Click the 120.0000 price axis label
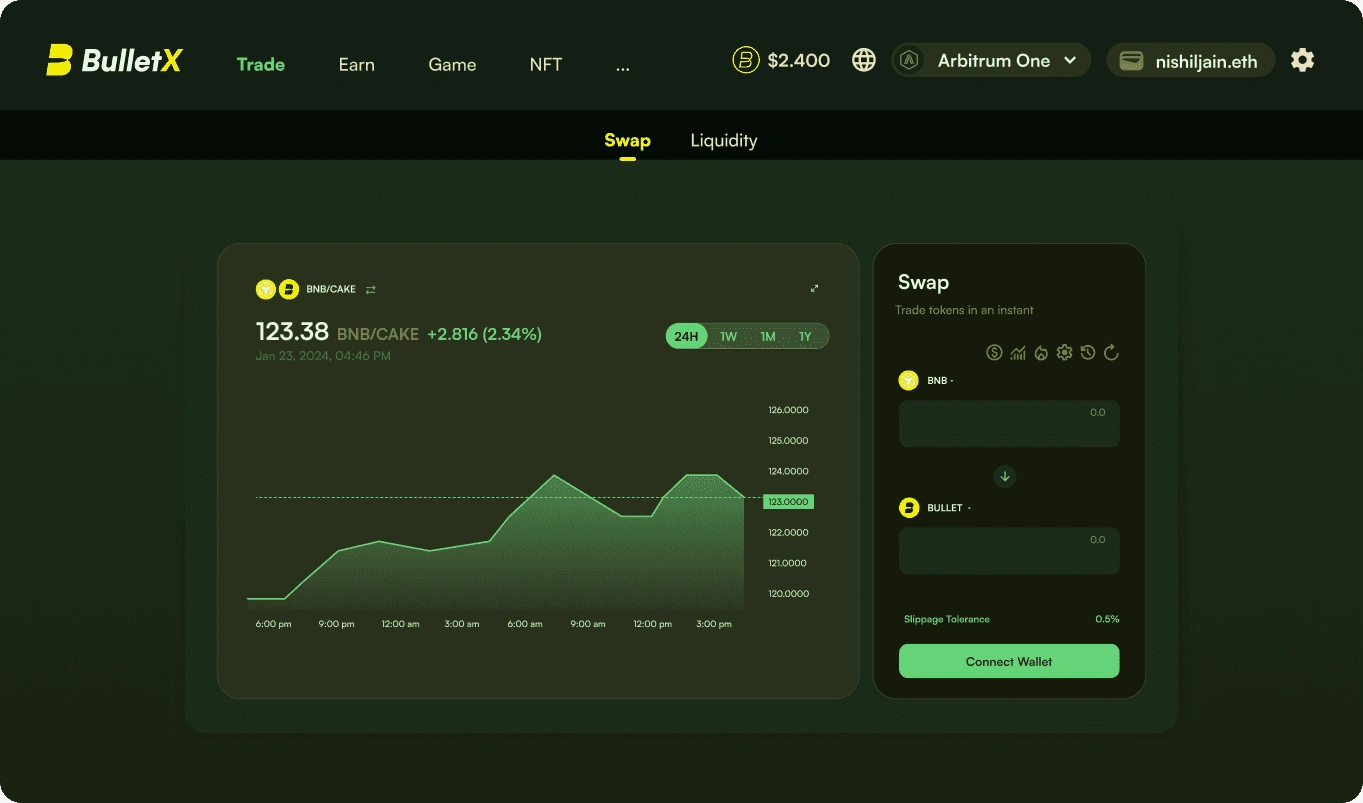 coord(788,594)
